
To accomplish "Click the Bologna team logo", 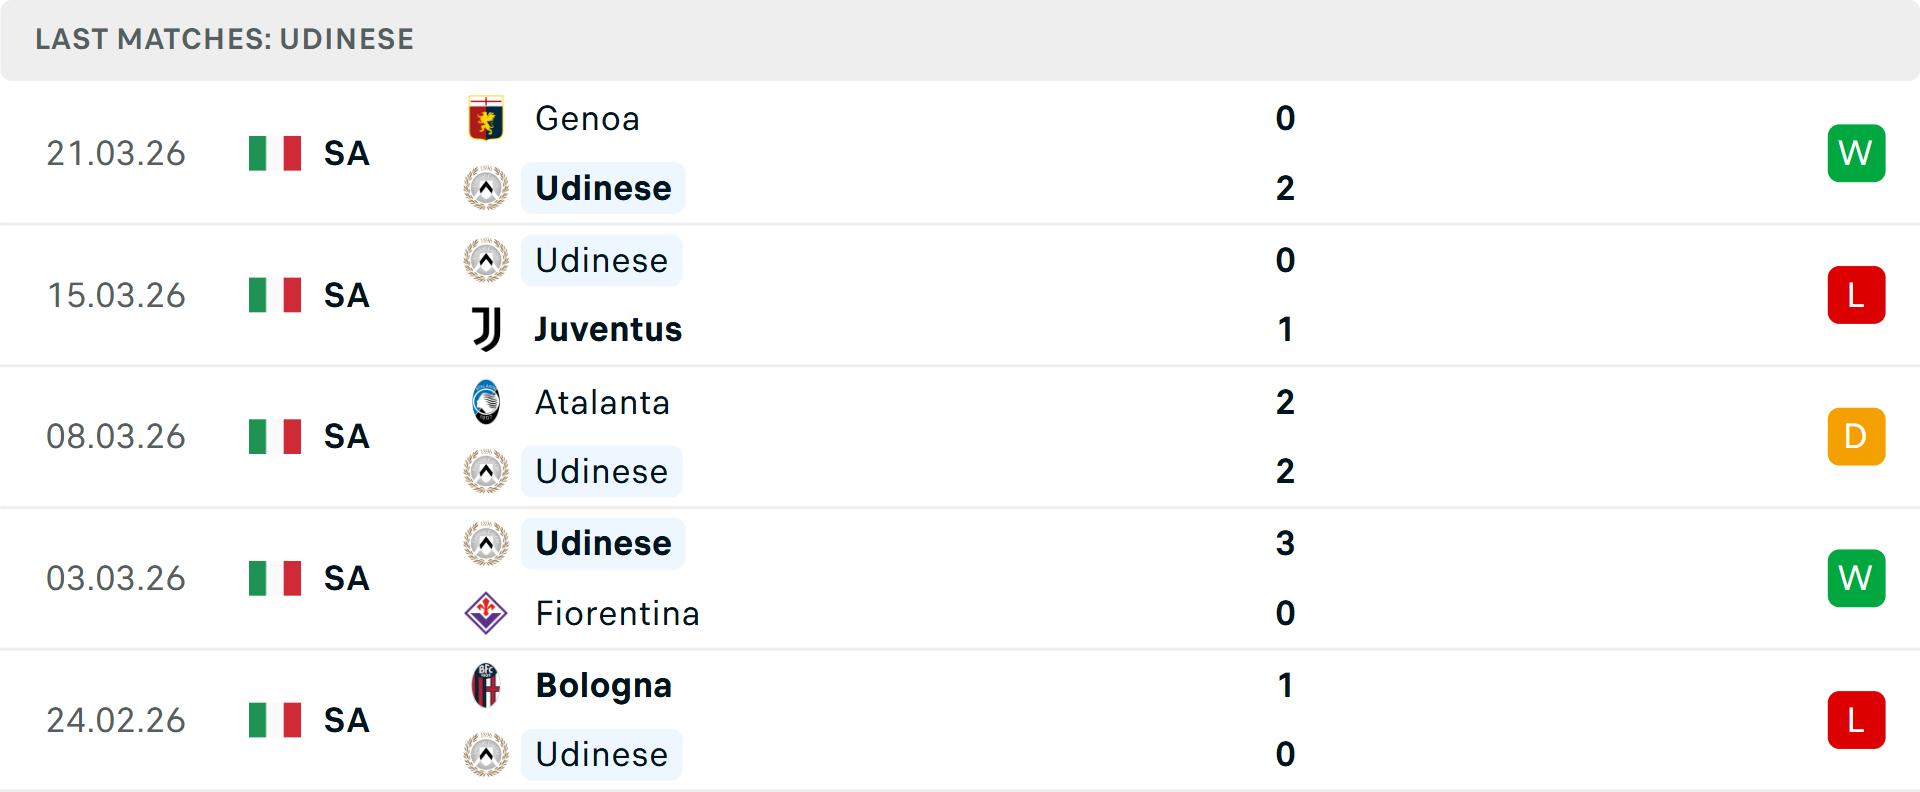I will click(x=486, y=686).
